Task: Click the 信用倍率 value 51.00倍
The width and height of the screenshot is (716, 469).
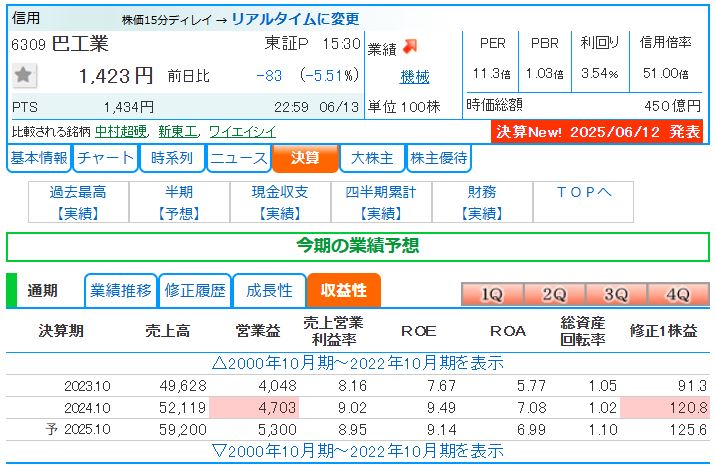Action: click(x=665, y=74)
